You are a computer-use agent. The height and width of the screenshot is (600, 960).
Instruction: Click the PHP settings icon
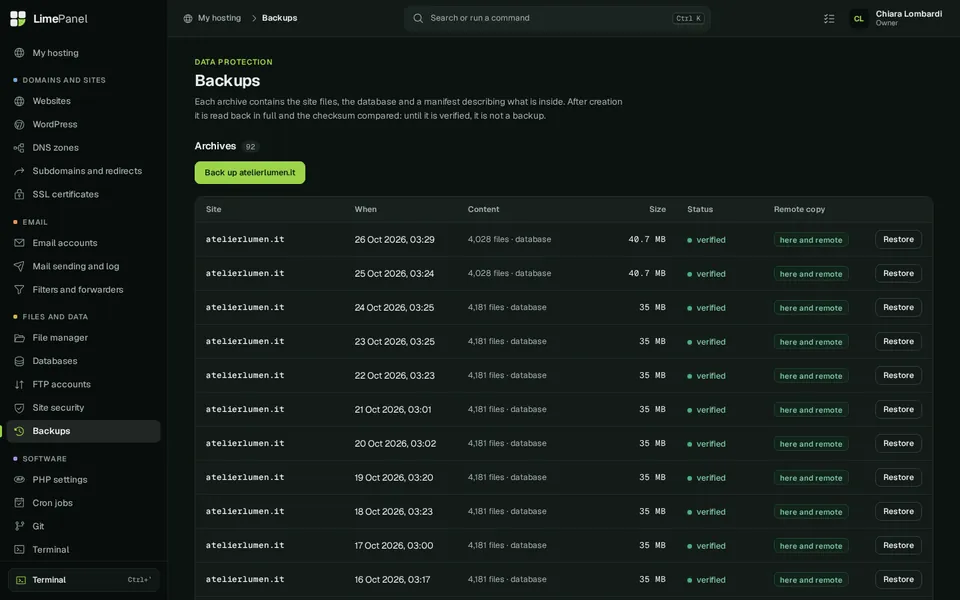[x=20, y=479]
